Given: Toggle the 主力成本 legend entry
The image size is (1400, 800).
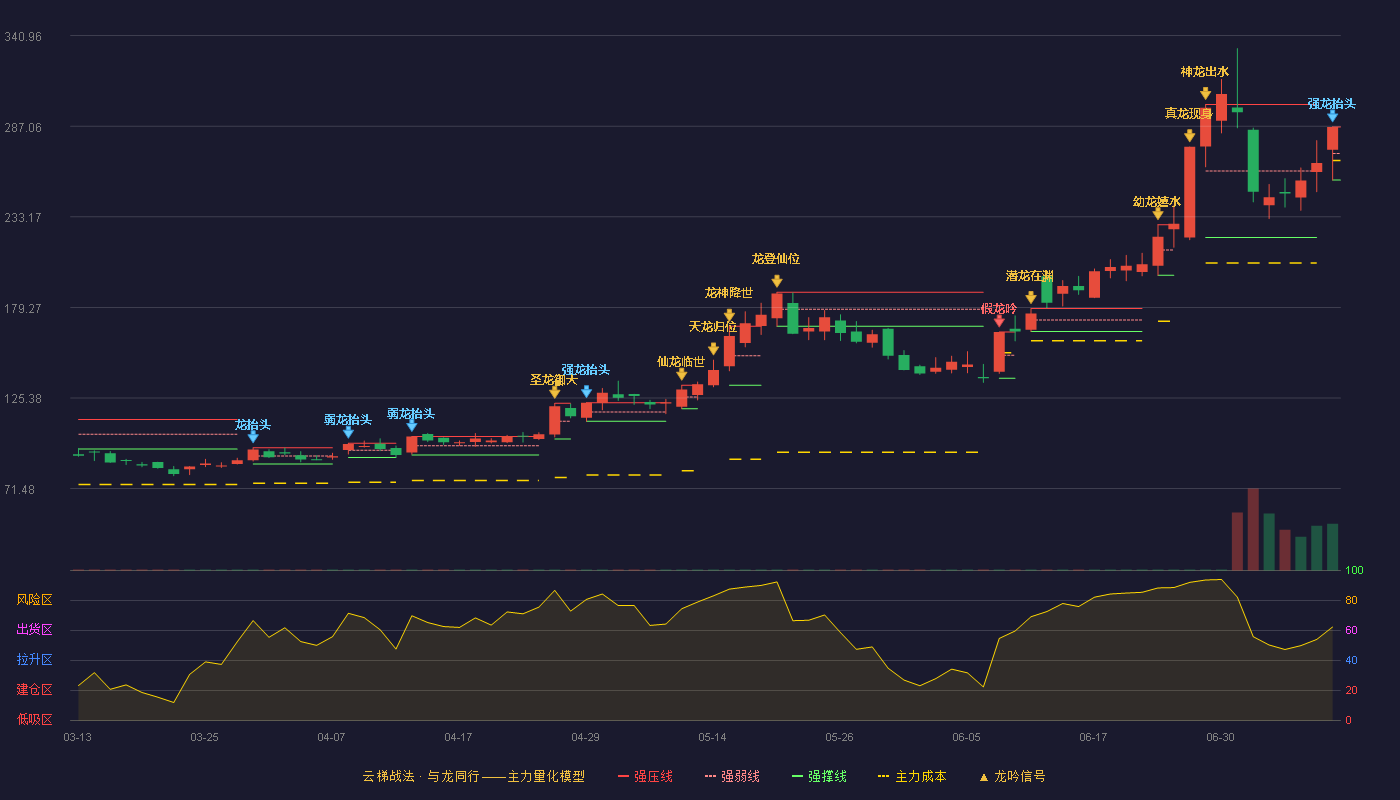Looking at the screenshot, I should [x=911, y=776].
